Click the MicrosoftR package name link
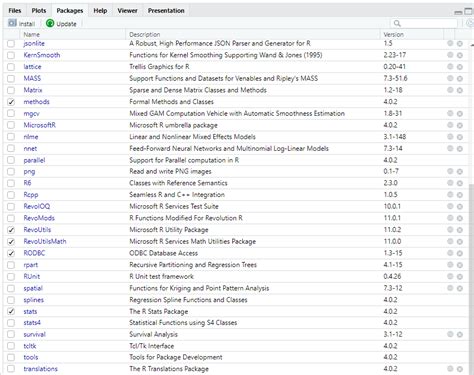This screenshot has height=375, width=474. pos(39,125)
